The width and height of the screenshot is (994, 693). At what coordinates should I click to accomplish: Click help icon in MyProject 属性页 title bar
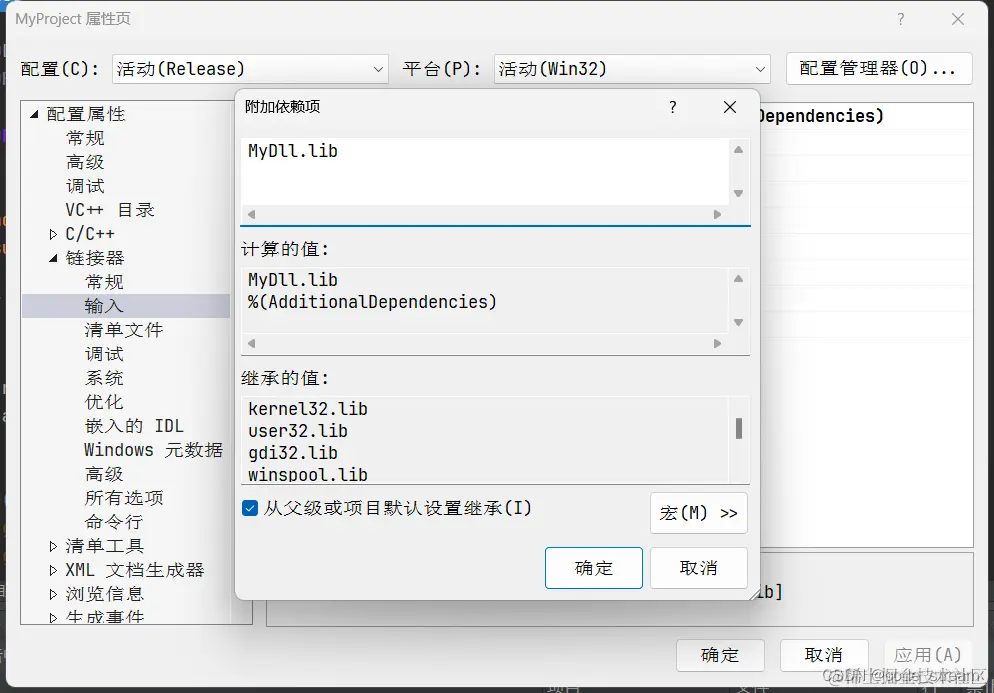coord(900,19)
